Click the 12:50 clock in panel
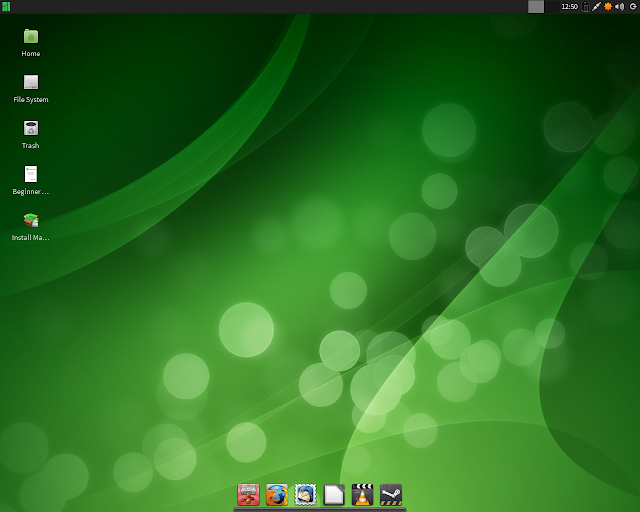 [x=569, y=7]
